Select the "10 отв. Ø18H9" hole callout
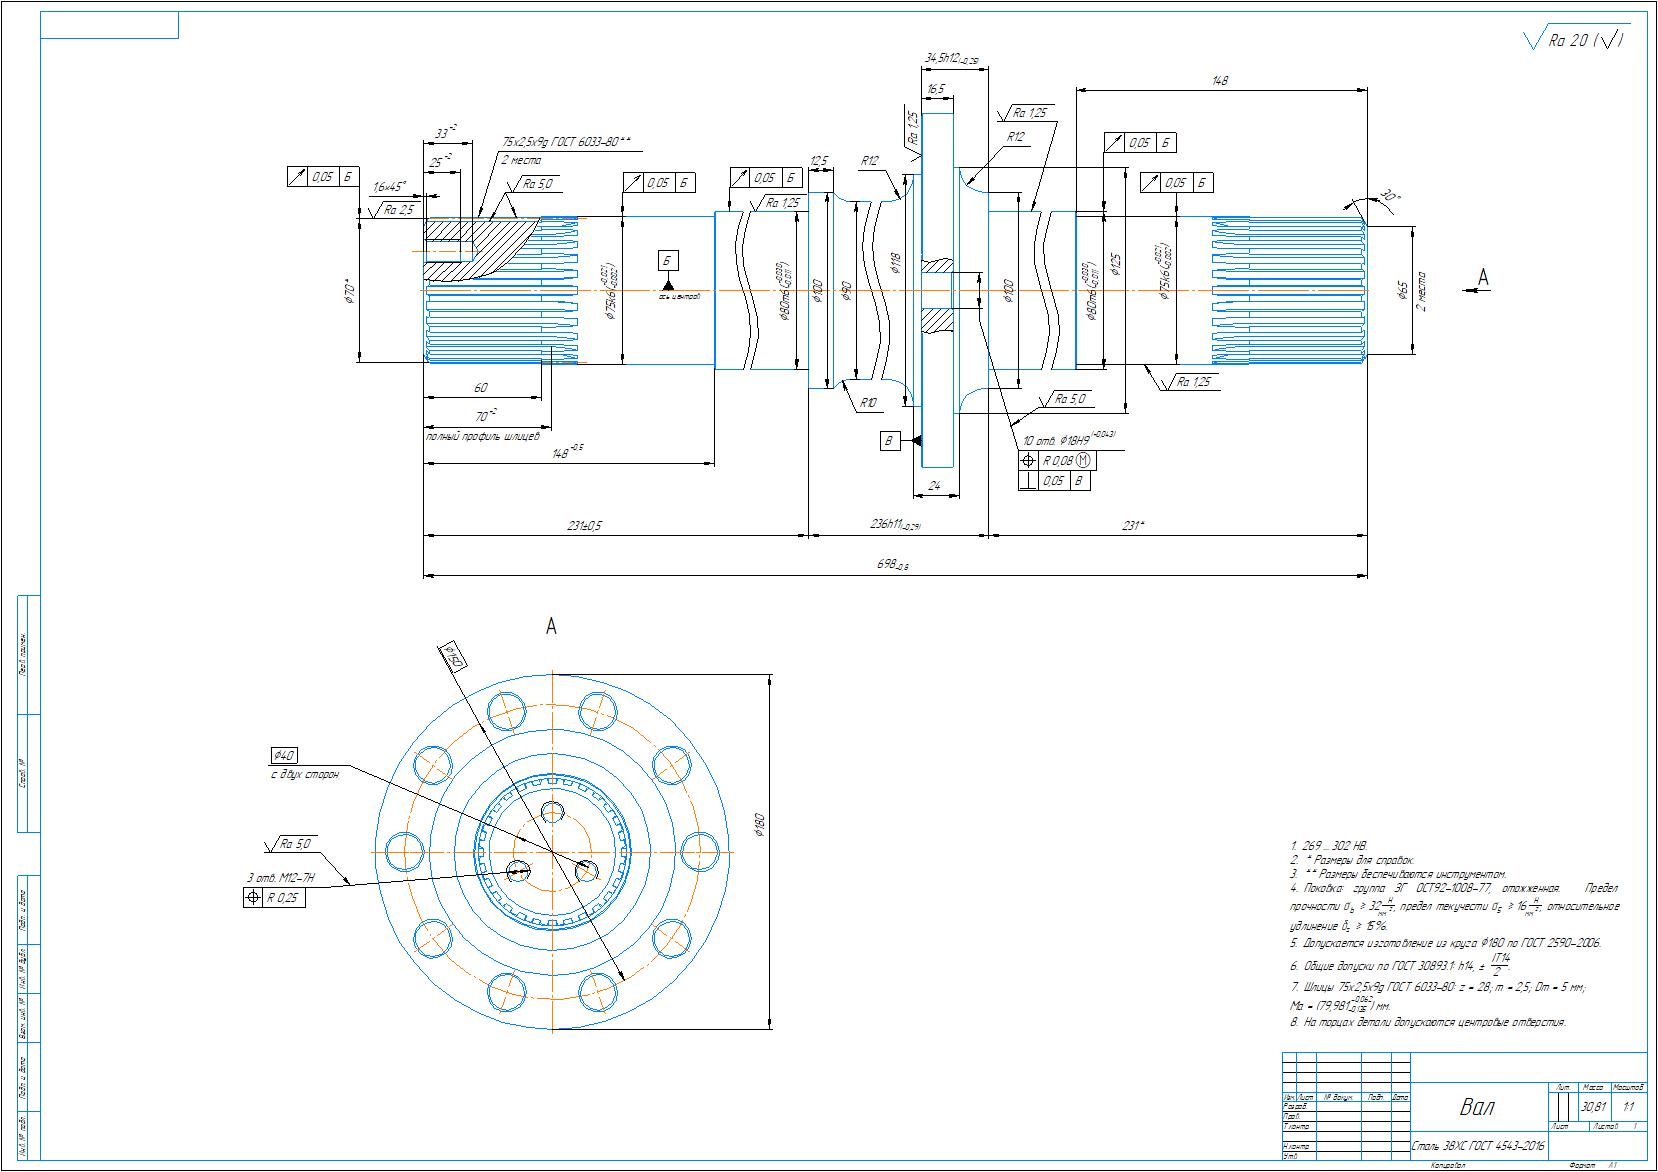The width and height of the screenshot is (1658, 1172). [x=1067, y=438]
